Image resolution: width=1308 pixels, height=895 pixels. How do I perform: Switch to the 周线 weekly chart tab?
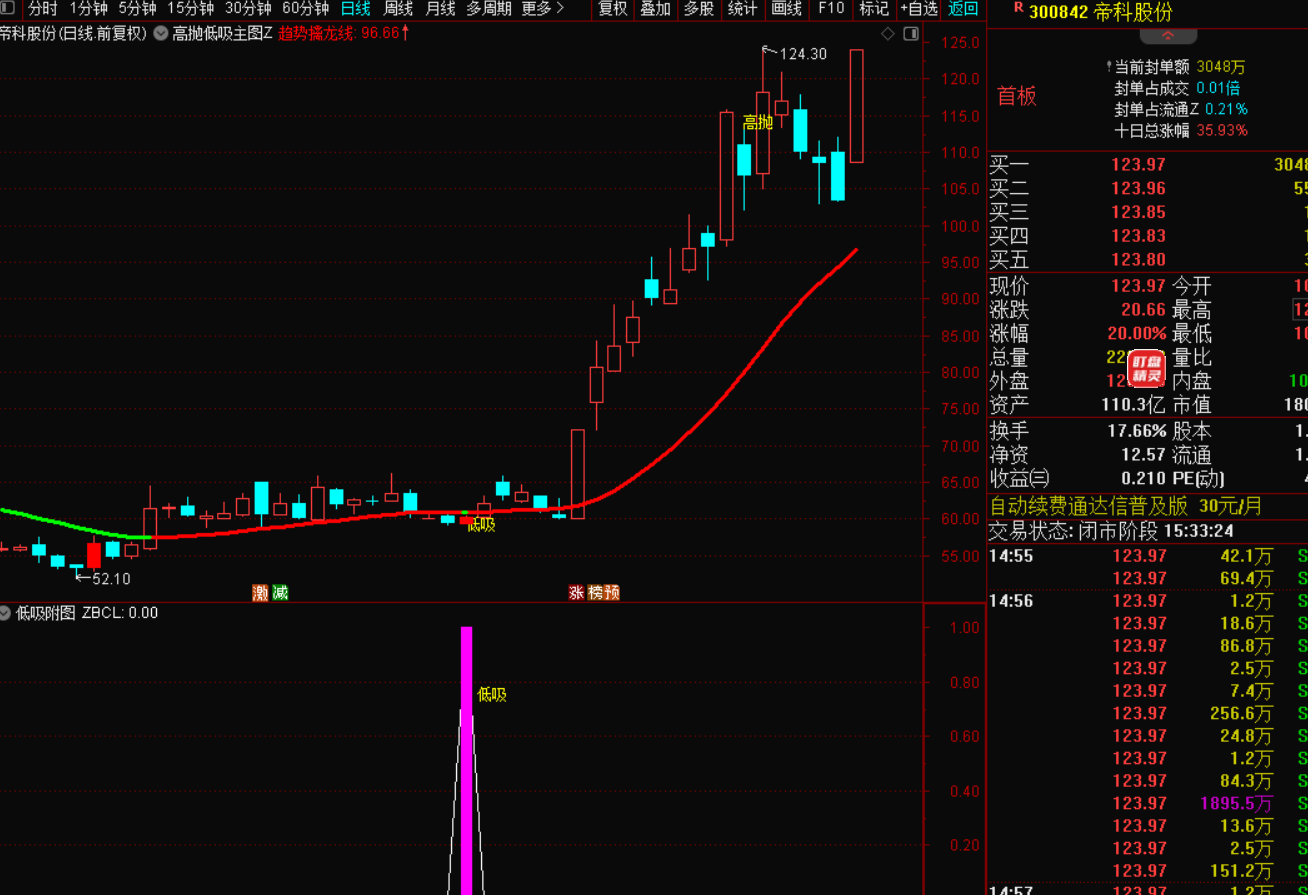(x=398, y=9)
